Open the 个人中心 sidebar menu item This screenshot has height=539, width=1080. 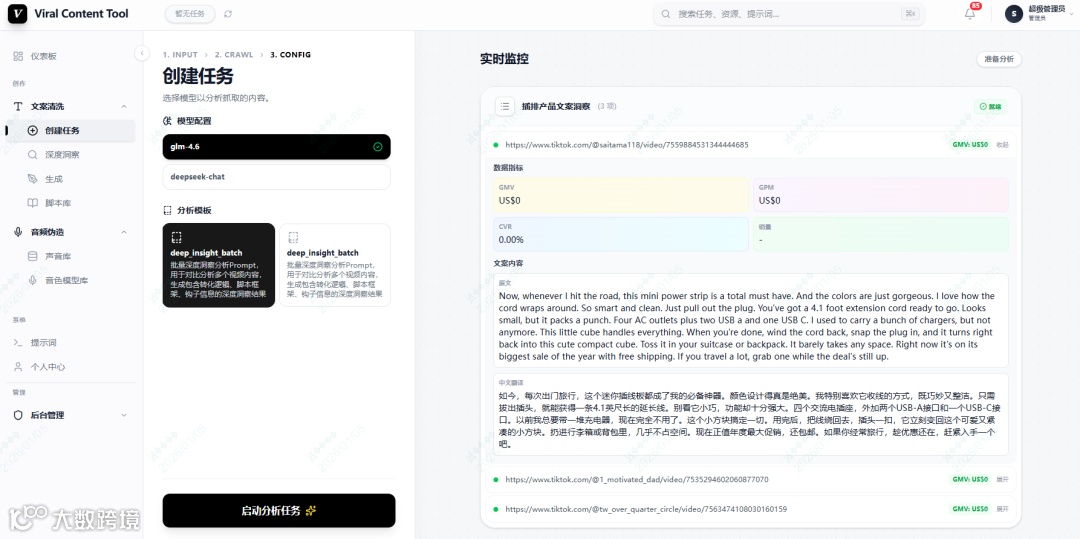[70, 367]
